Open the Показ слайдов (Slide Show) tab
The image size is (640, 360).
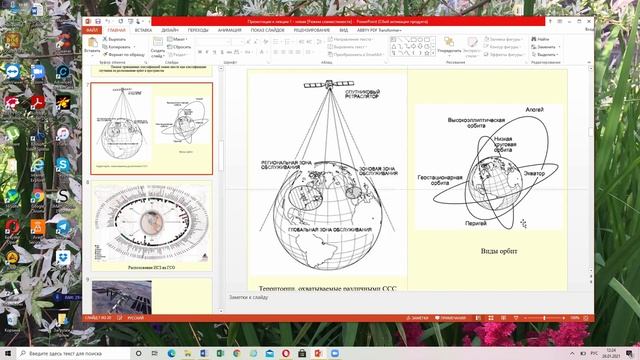[x=268, y=30]
